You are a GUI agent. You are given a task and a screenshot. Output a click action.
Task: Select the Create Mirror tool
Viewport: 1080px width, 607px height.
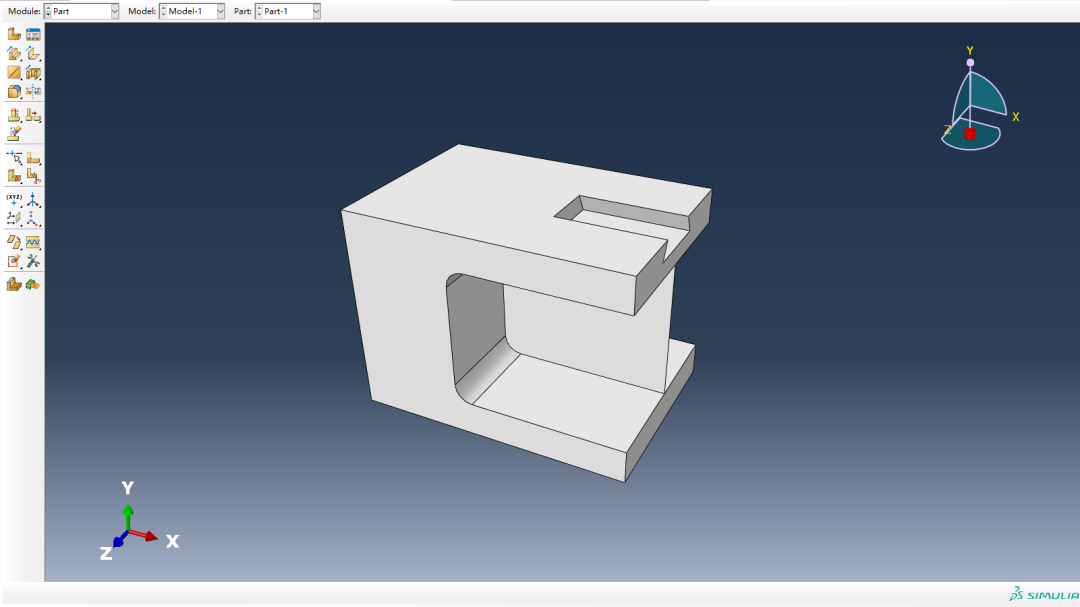click(x=33, y=91)
